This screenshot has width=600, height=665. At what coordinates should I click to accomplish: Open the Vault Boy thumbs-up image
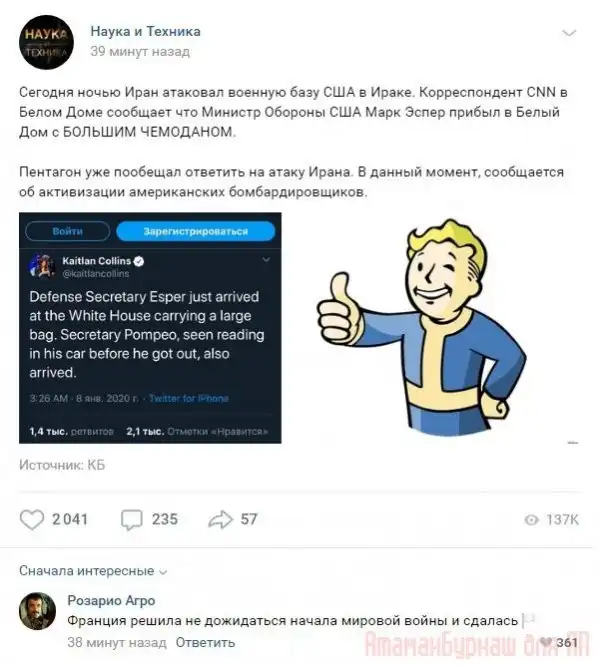[422, 327]
